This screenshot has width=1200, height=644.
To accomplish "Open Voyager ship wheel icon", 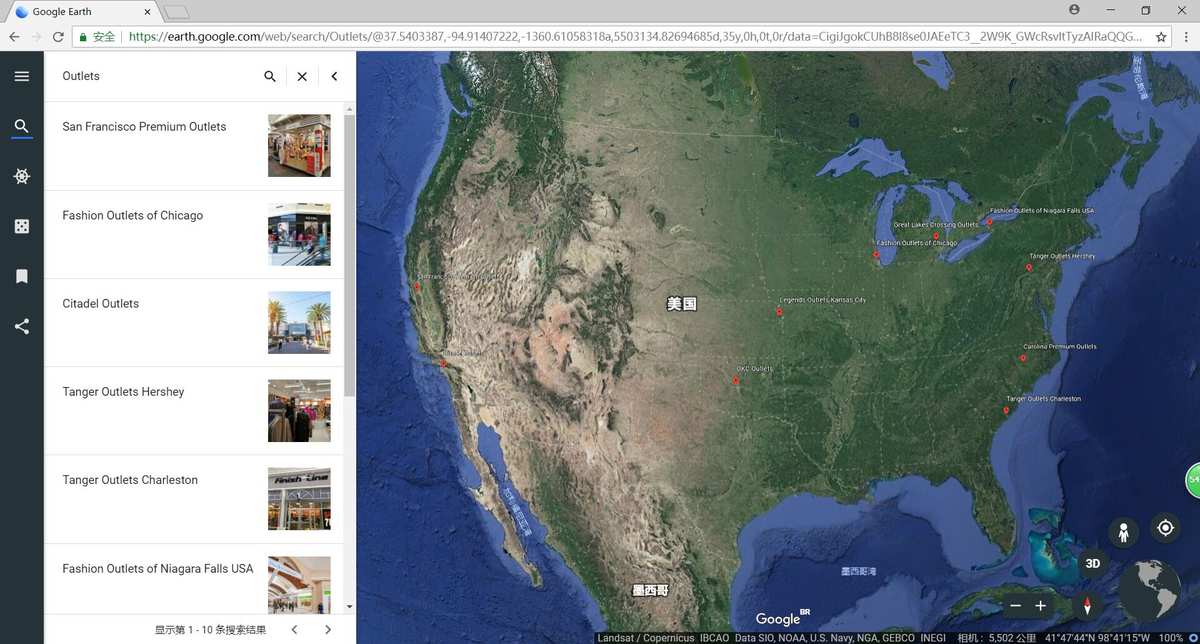I will click(x=21, y=177).
